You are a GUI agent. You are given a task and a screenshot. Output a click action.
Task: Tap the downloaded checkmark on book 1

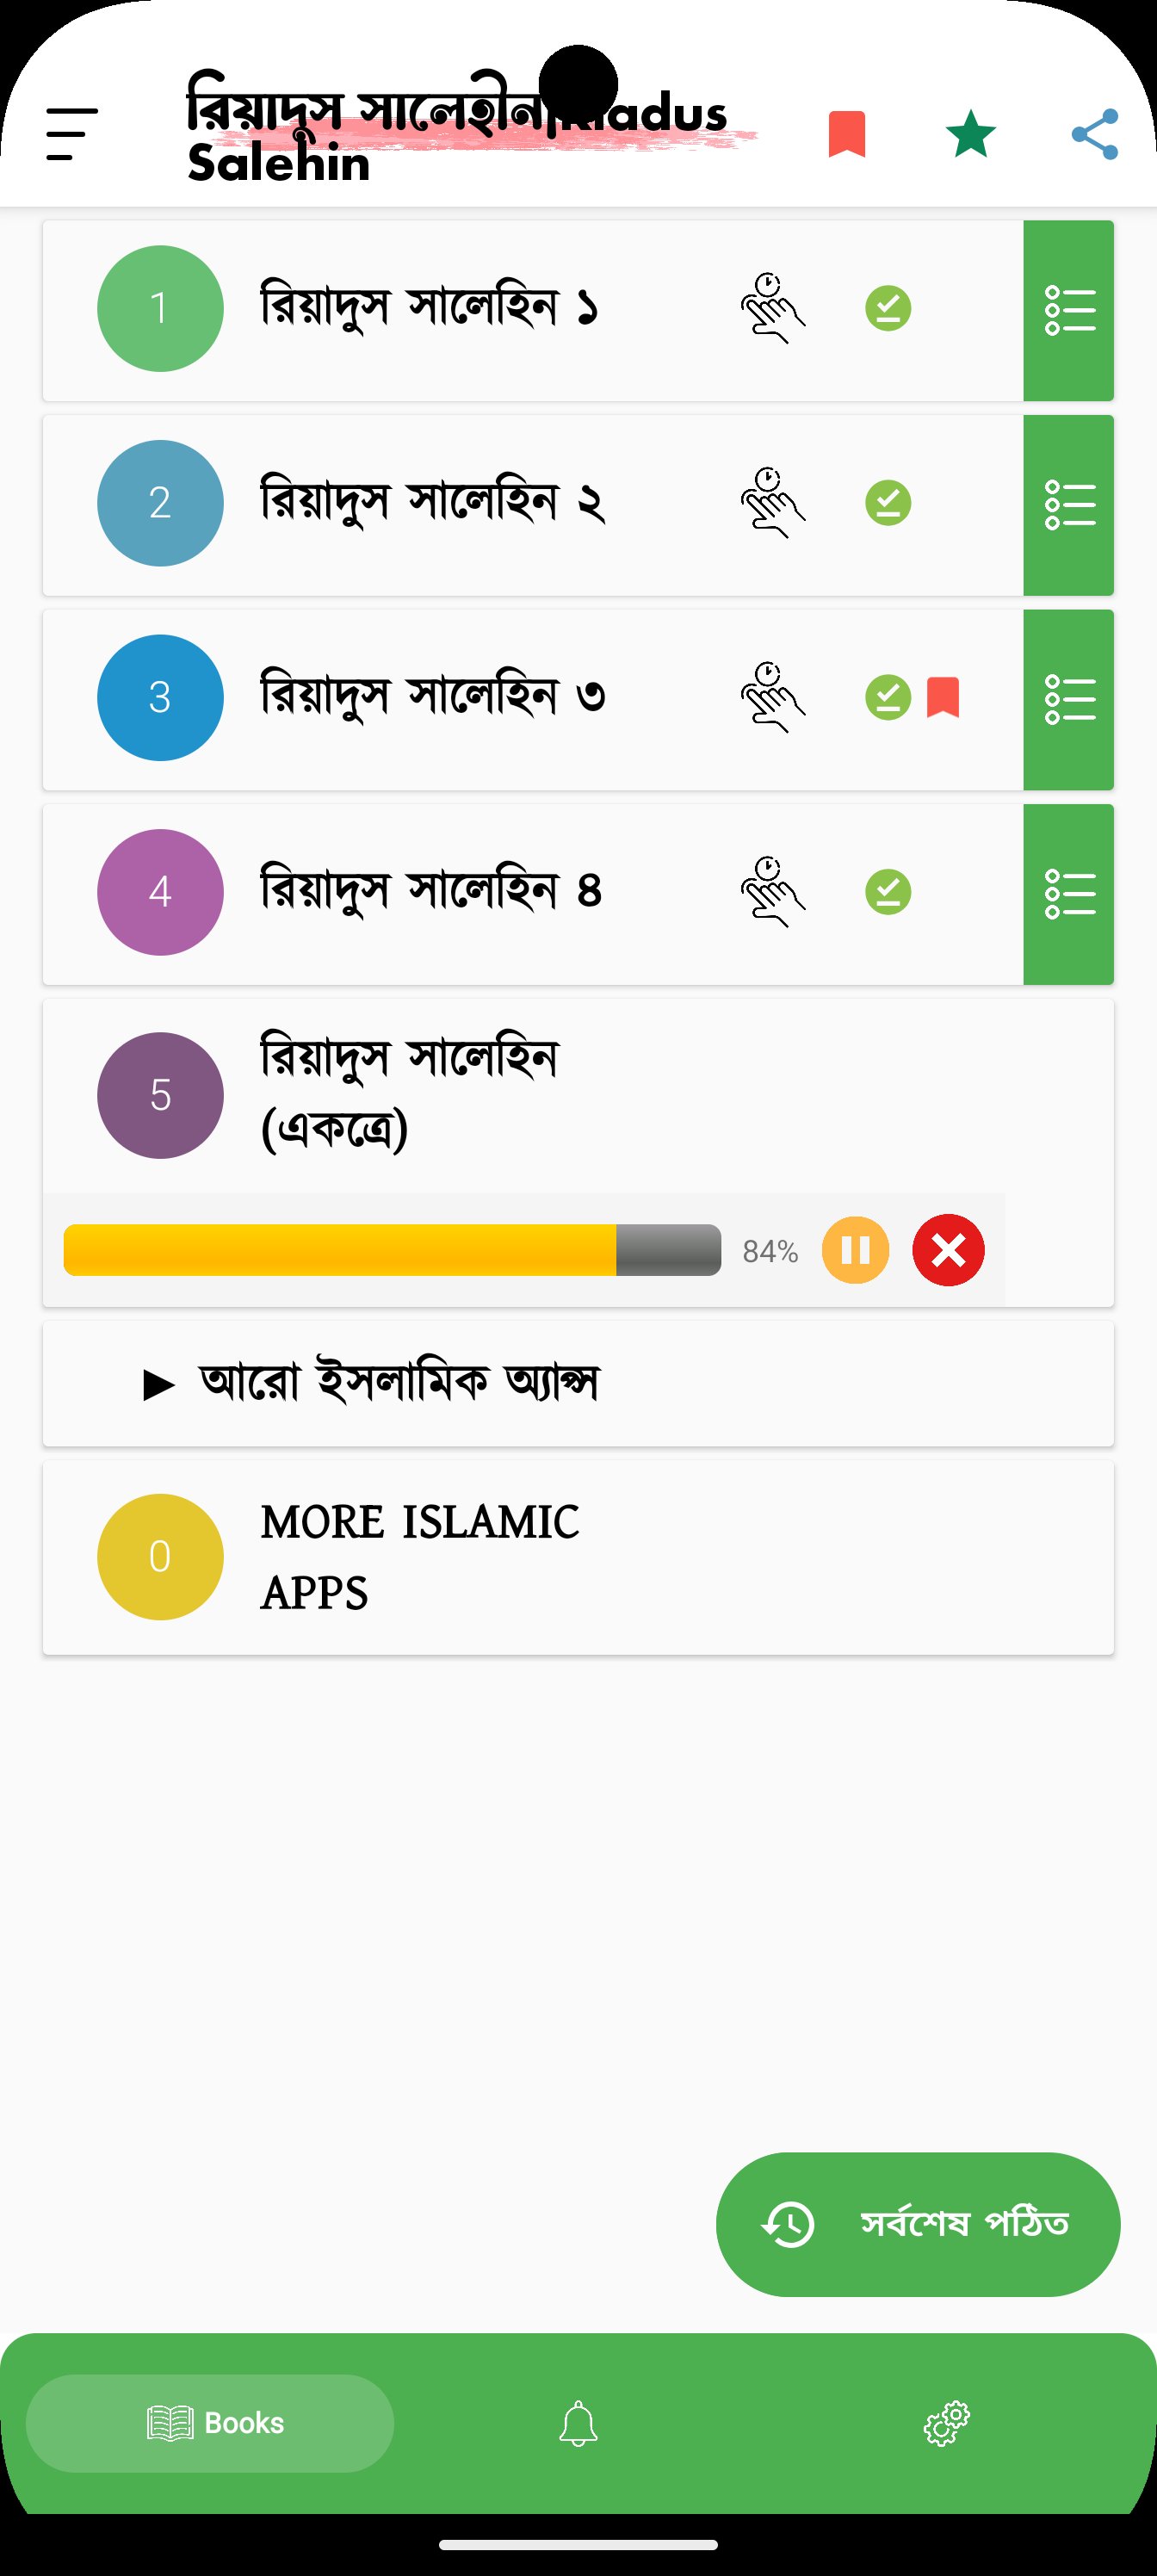pyautogui.click(x=887, y=308)
